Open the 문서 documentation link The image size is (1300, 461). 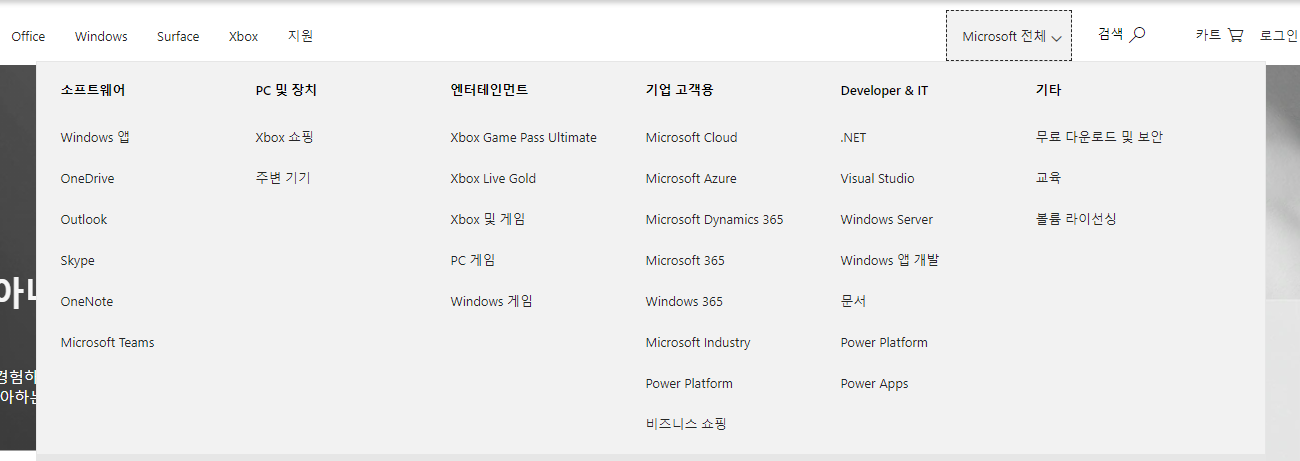[x=853, y=301]
